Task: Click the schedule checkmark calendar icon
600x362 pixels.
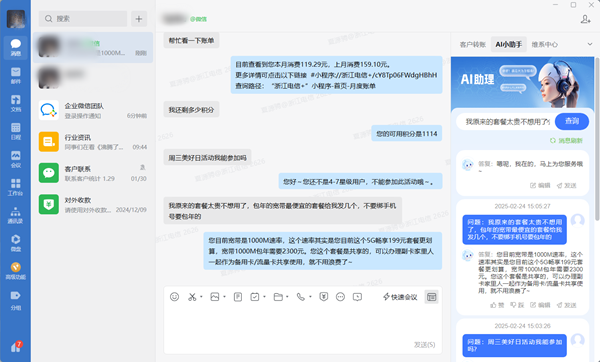Action: pos(255,297)
